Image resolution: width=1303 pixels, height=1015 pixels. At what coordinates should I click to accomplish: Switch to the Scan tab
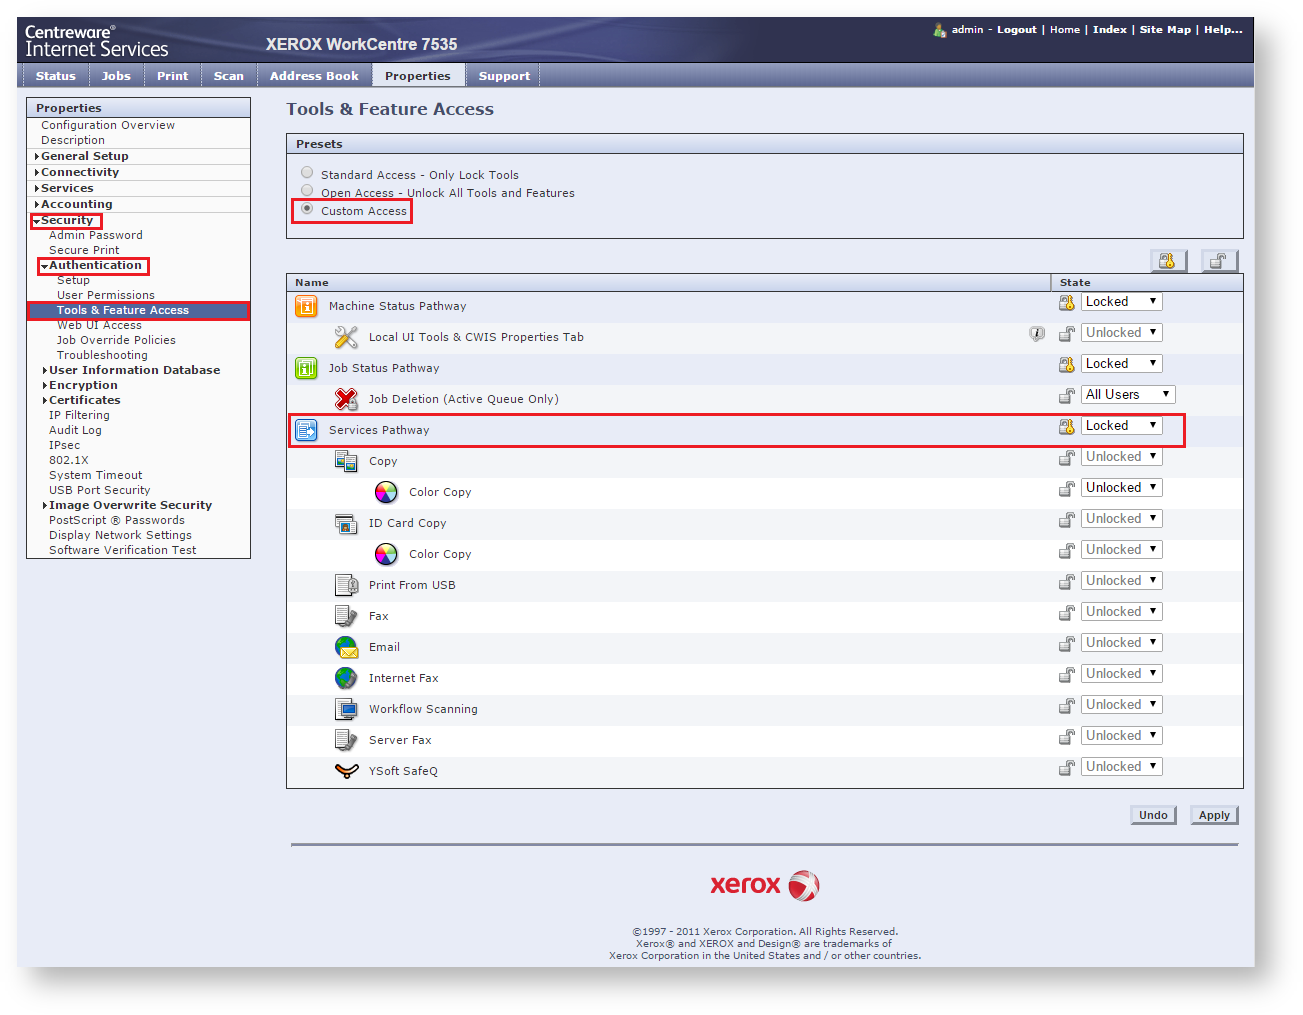point(229,76)
